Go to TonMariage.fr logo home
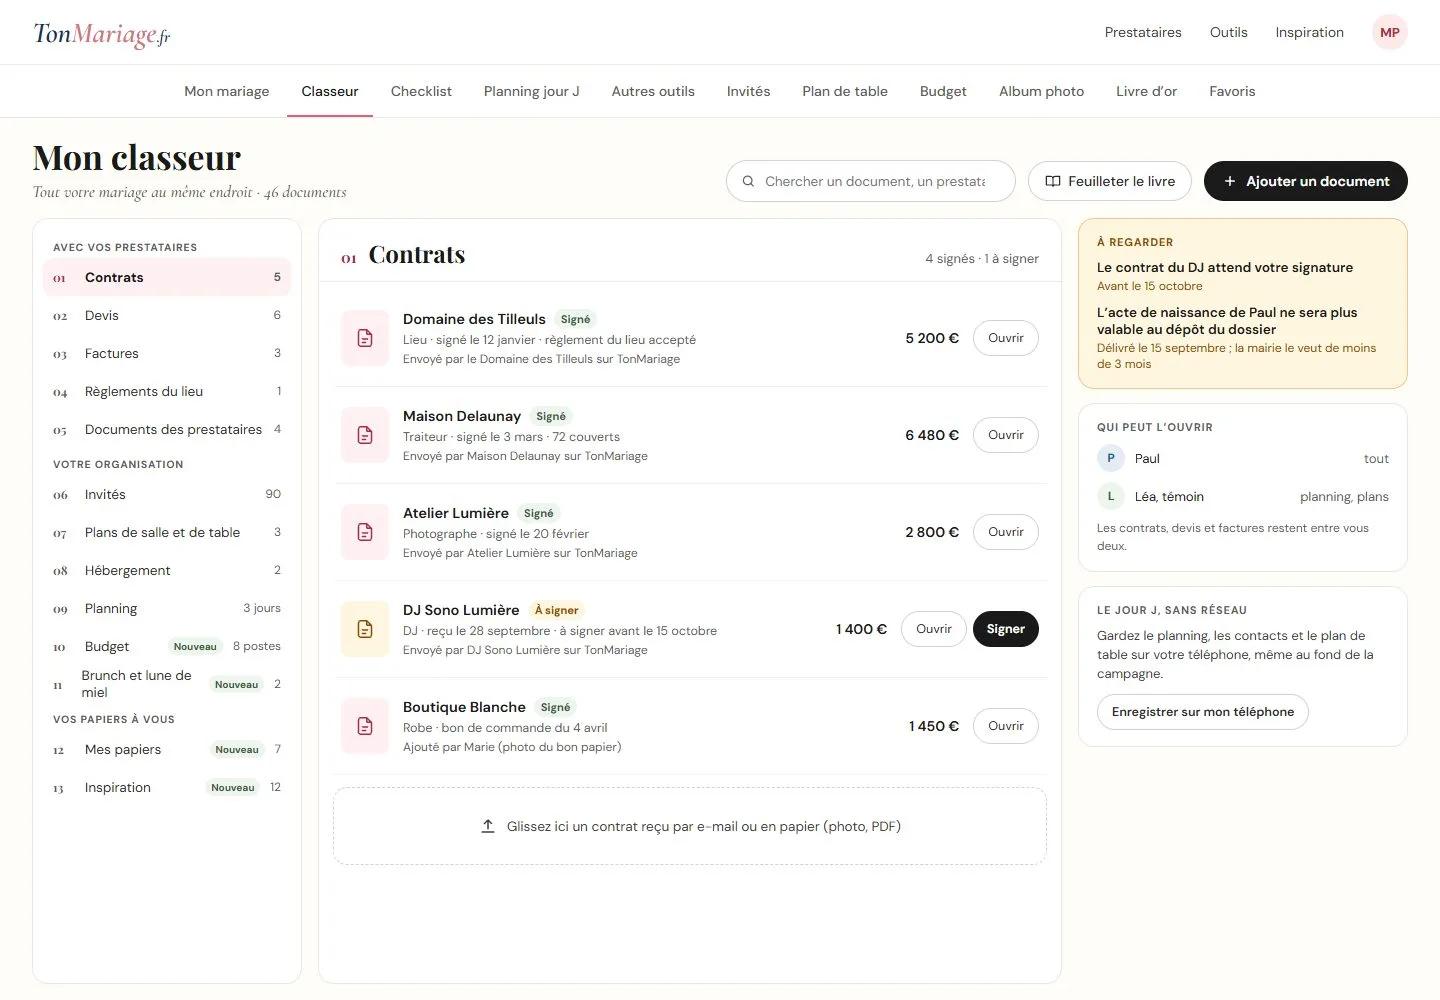Screen dimensions: 1440x1000 click(x=102, y=34)
